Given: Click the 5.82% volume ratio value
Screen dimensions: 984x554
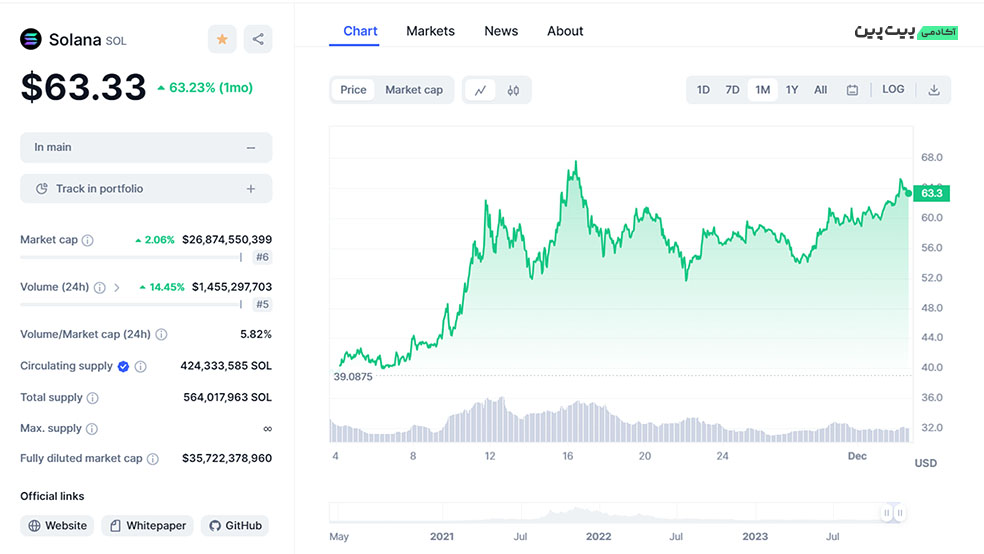Looking at the screenshot, I should tap(256, 334).
